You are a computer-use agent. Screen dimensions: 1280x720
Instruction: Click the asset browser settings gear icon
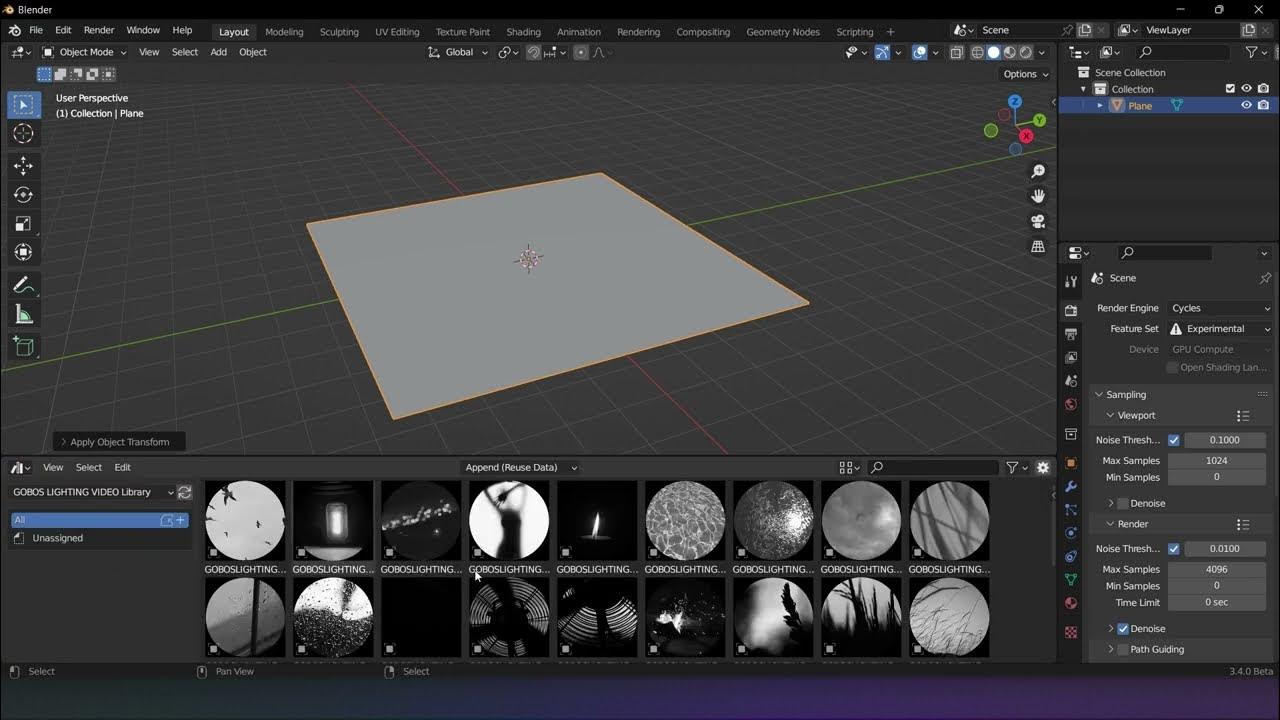coord(1043,467)
